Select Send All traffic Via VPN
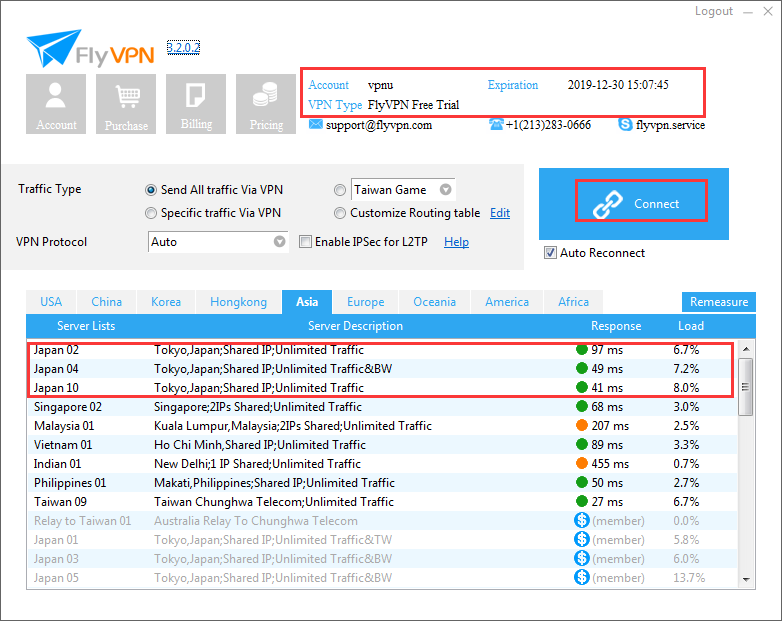Screen dimensions: 782x621 (151, 190)
